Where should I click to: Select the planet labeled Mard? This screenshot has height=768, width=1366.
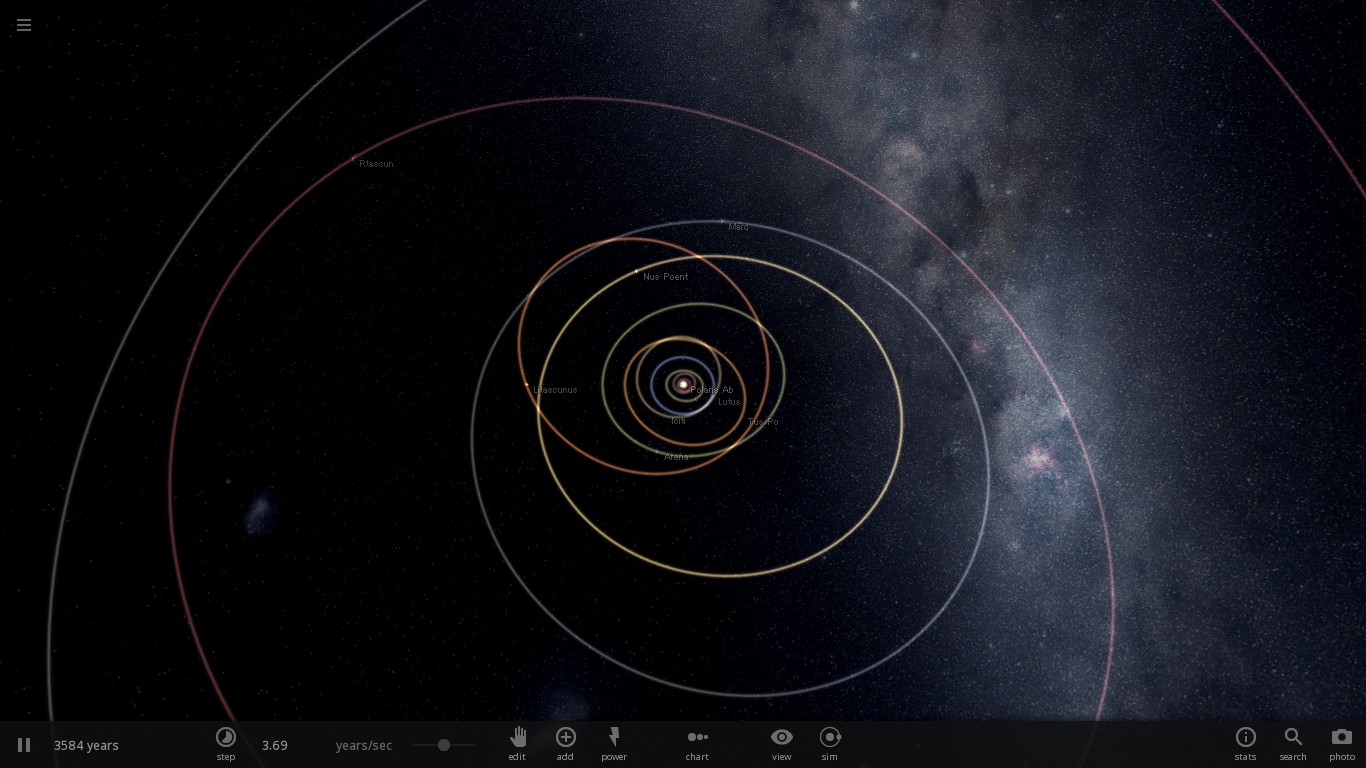click(x=738, y=227)
